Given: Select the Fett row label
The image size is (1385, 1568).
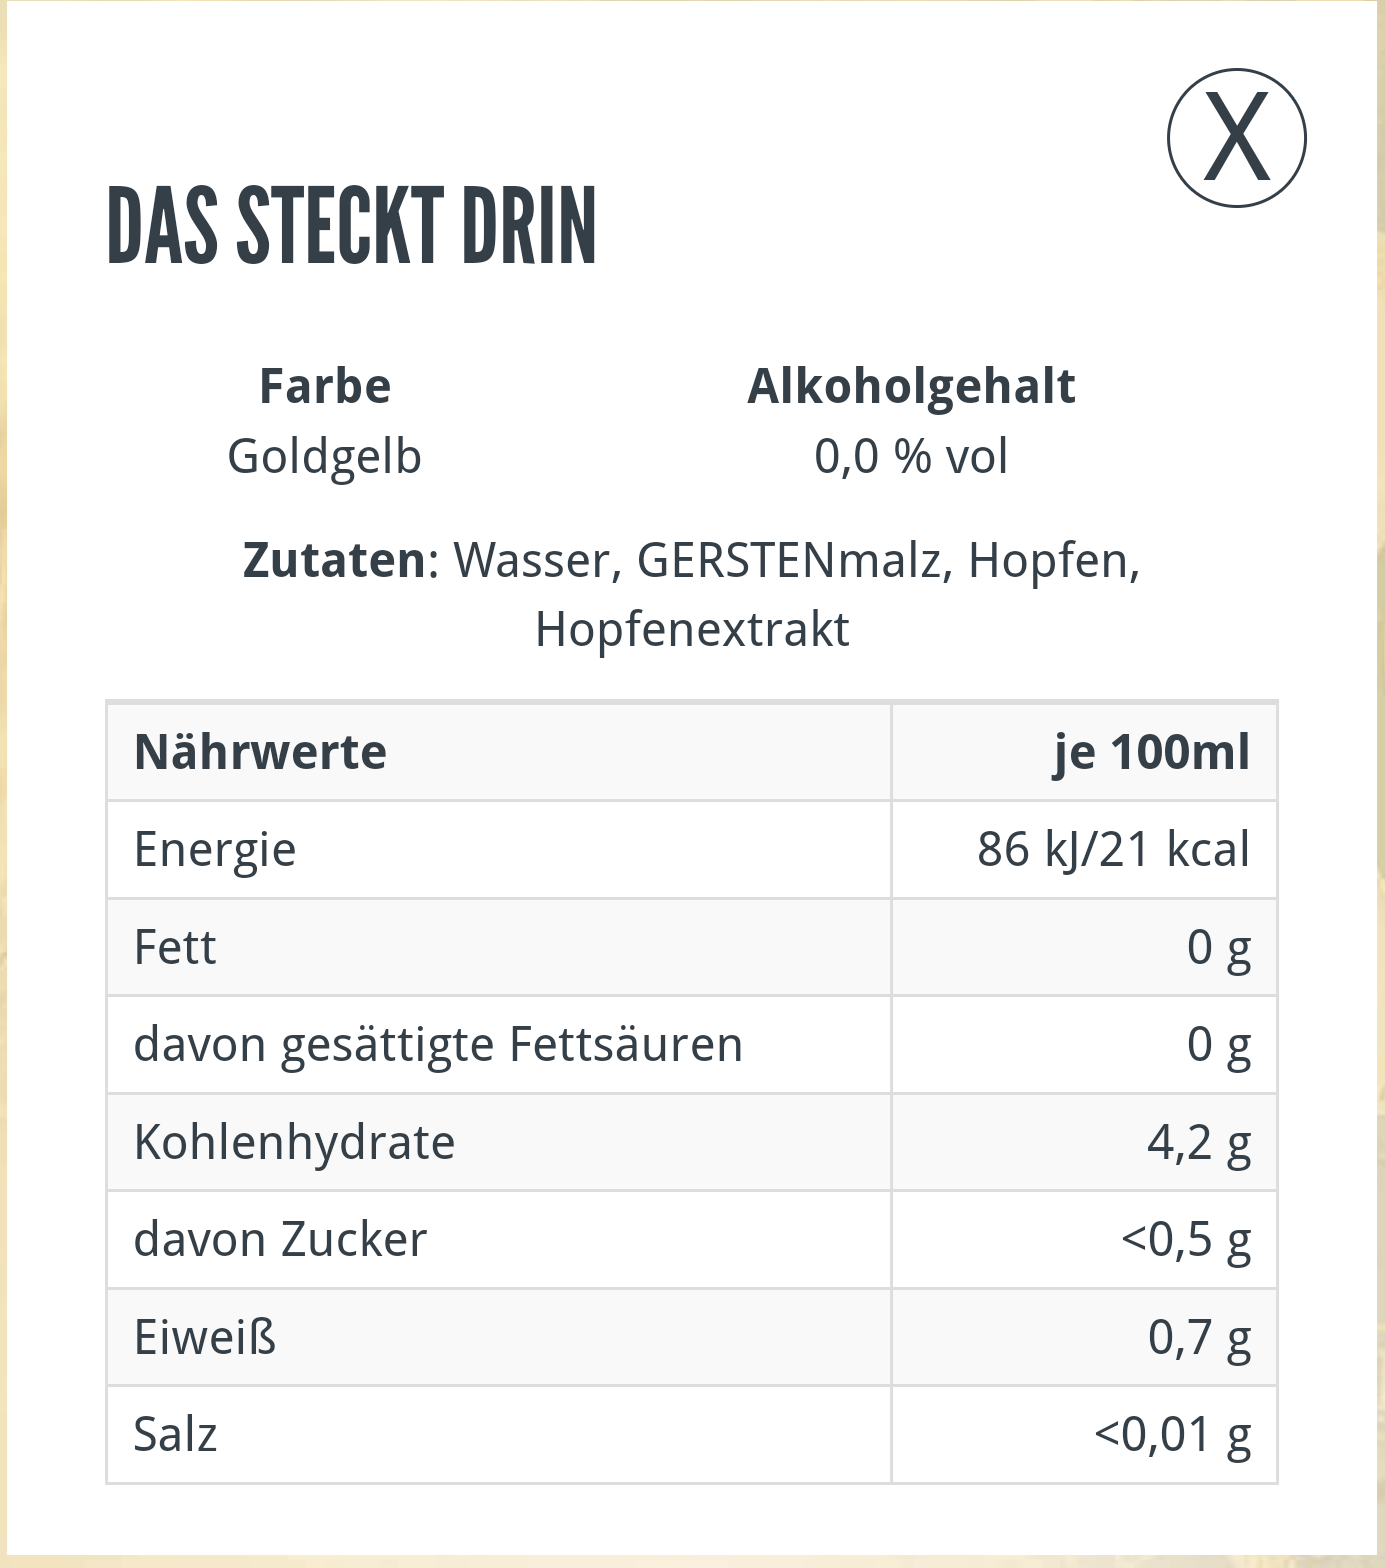Looking at the screenshot, I should click(175, 947).
